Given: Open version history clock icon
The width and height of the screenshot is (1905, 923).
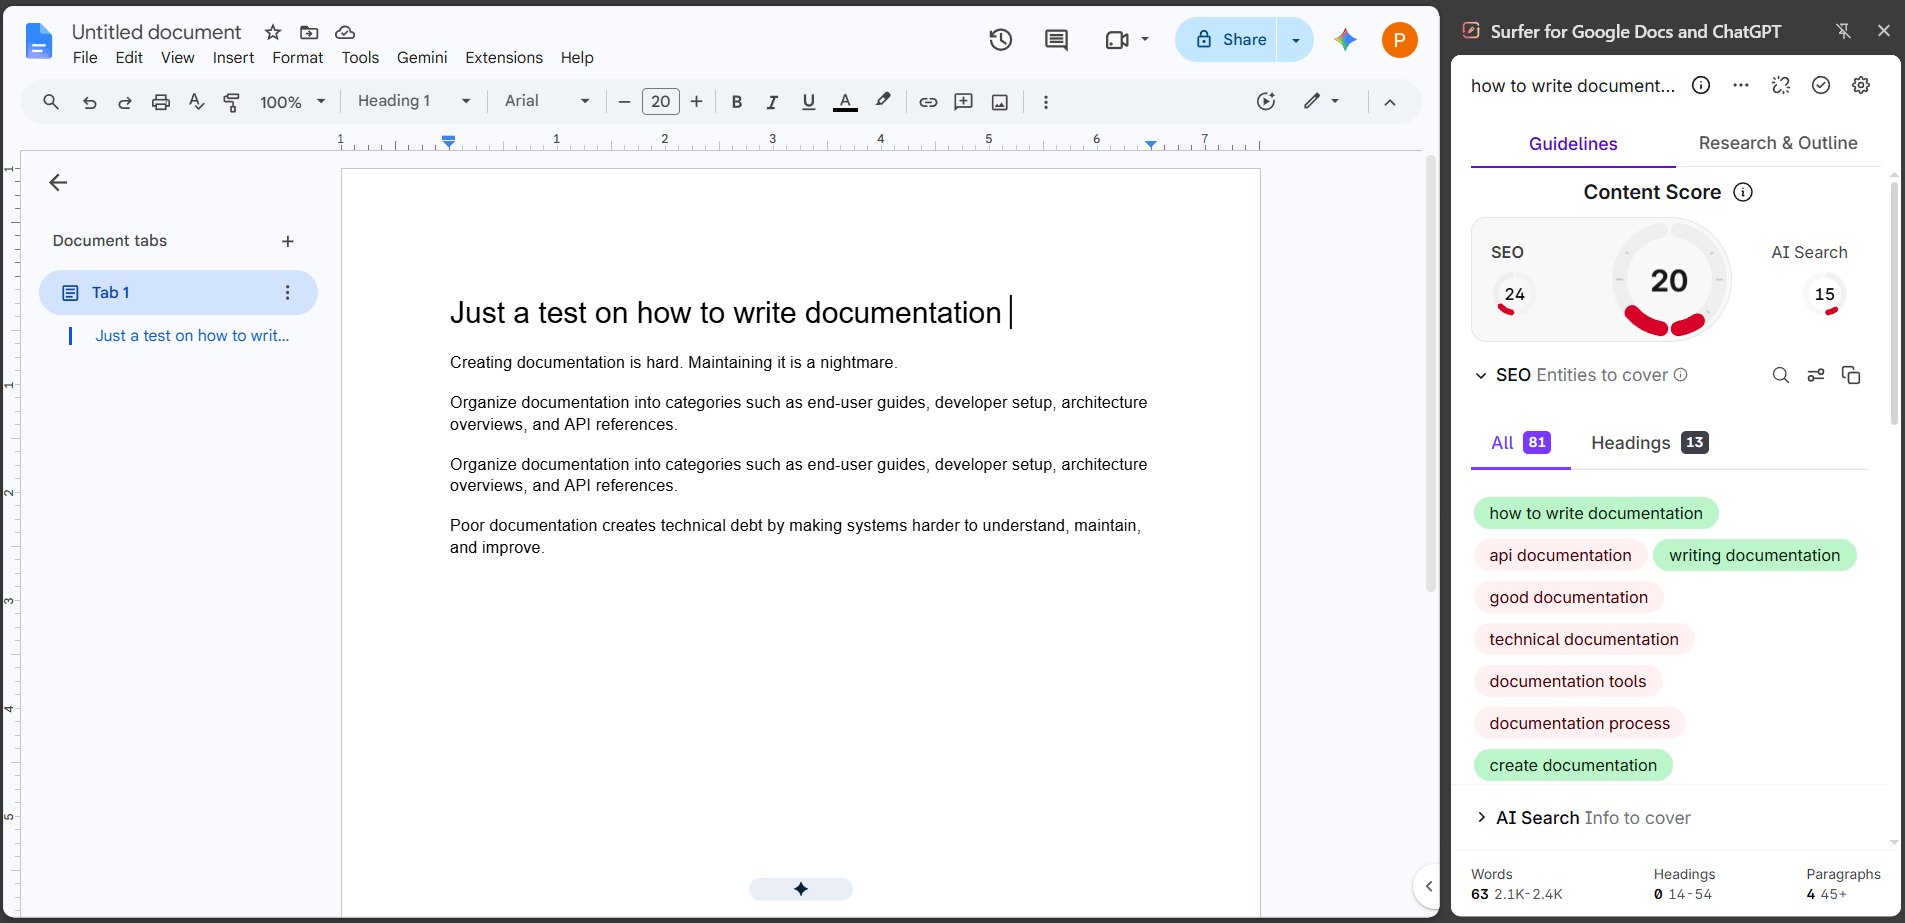Looking at the screenshot, I should pyautogui.click(x=1001, y=40).
